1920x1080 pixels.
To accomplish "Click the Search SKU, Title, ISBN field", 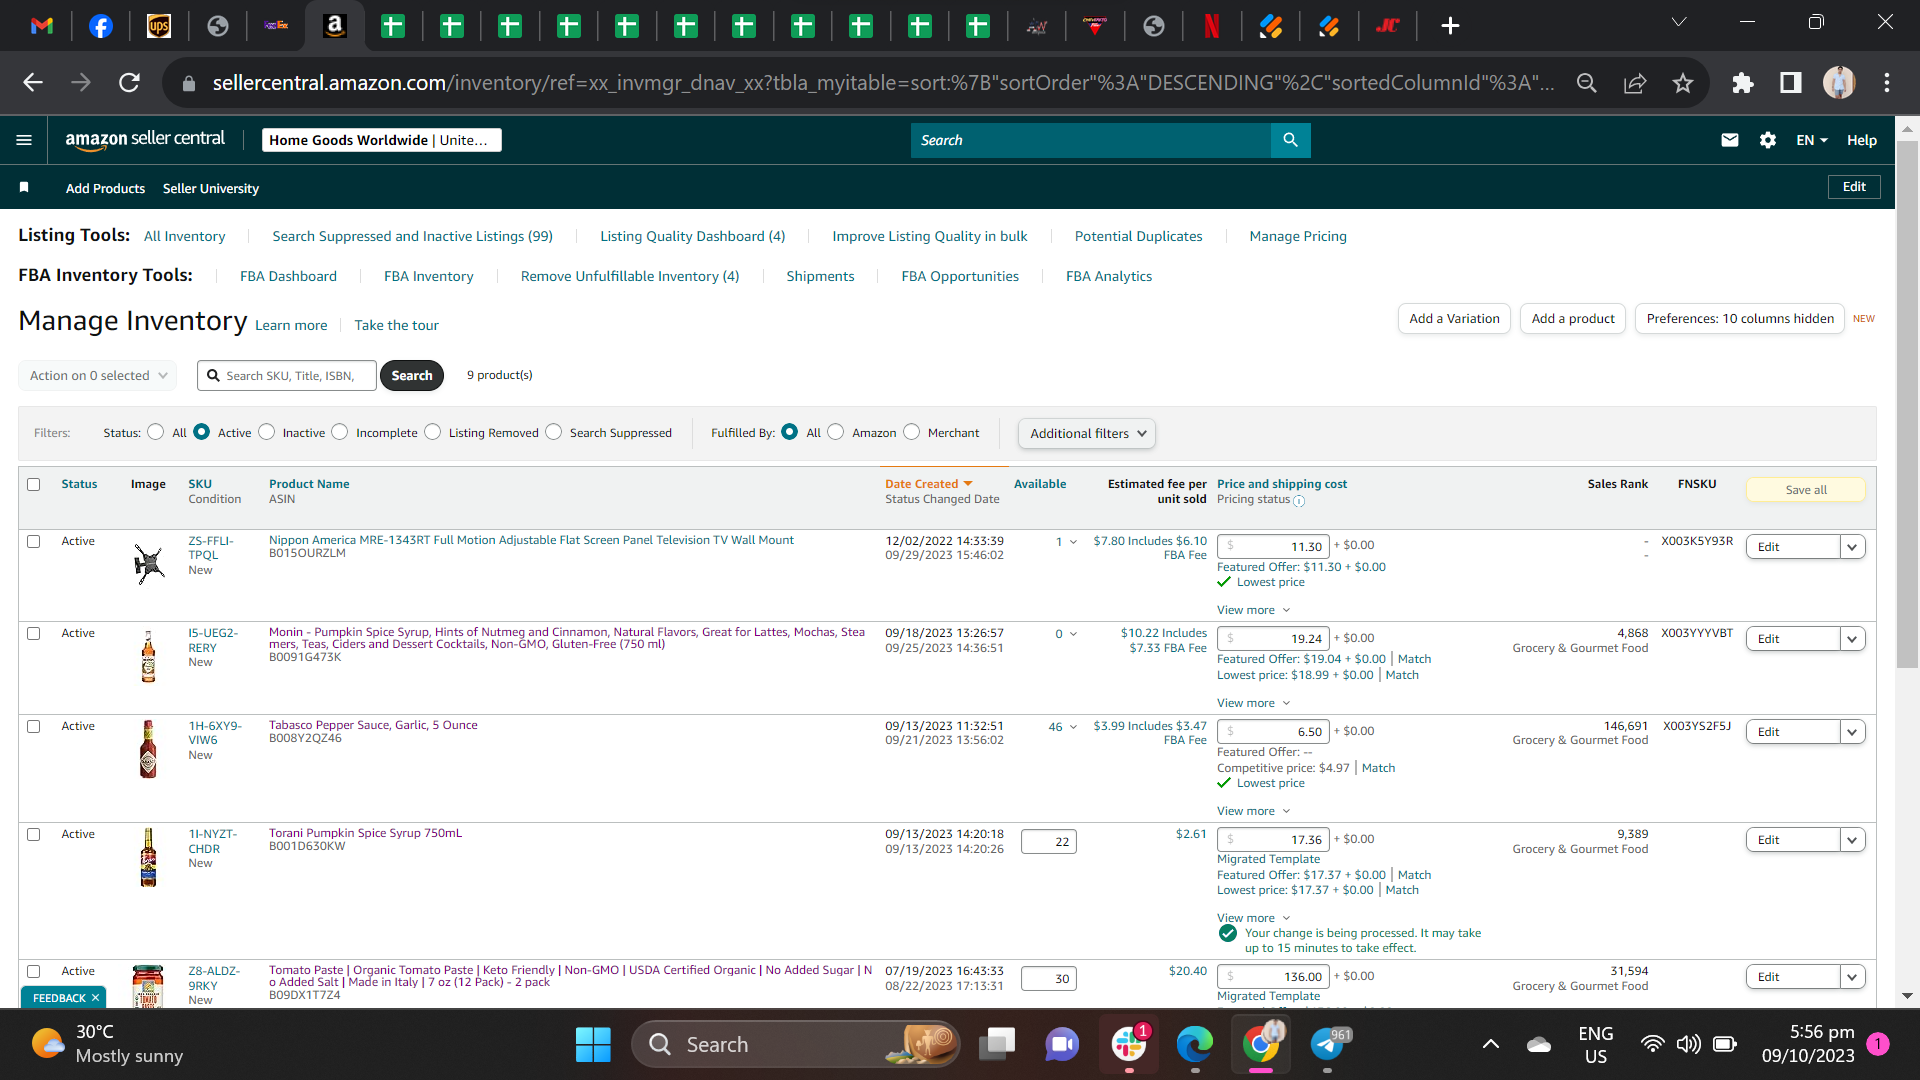I will [x=287, y=376].
